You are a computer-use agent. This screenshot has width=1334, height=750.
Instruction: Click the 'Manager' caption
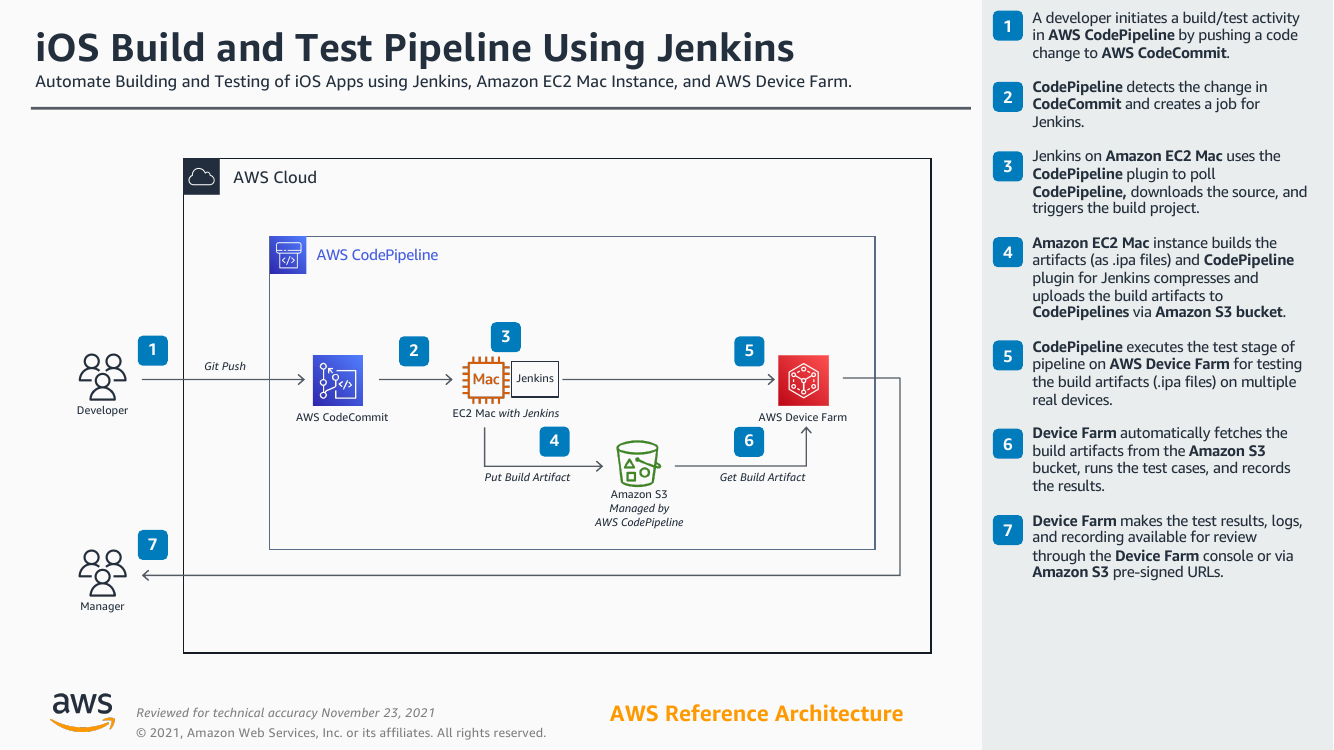point(103,606)
